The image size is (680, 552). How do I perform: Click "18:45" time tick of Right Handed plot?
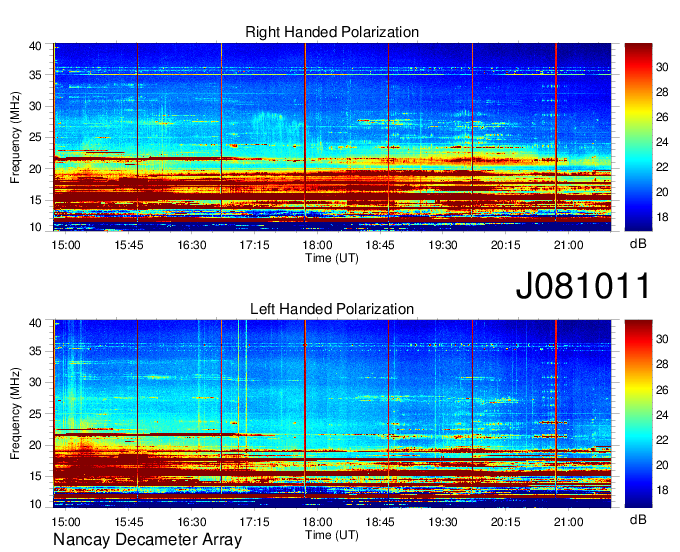coord(380,245)
